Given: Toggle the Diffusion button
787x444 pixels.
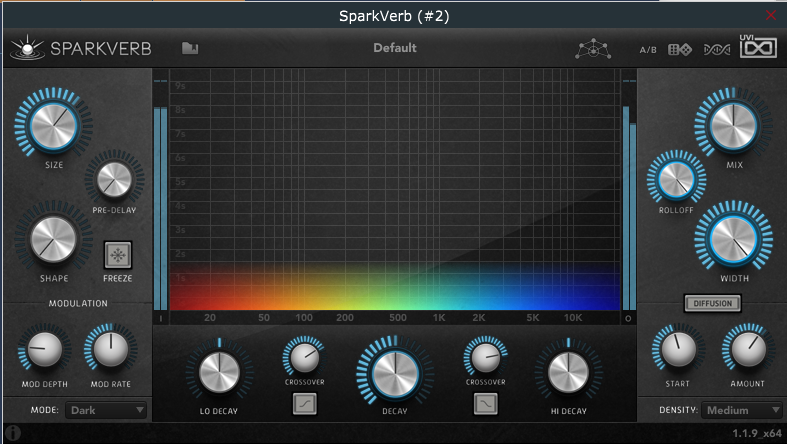Looking at the screenshot, I should point(712,303).
